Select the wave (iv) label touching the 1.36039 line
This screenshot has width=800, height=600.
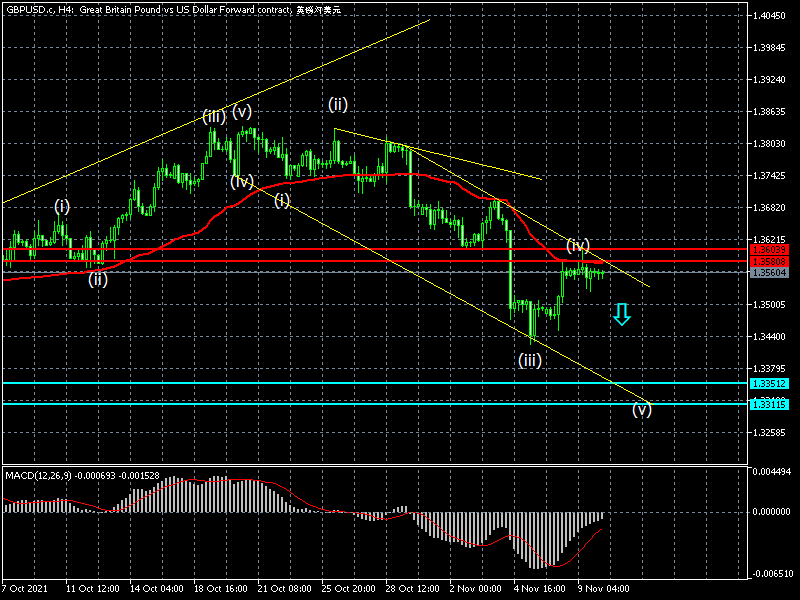click(x=578, y=245)
